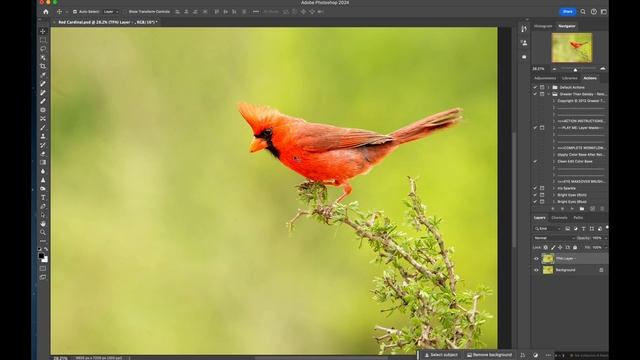Select the Eraser tool
Screen dimensions: 640x360
pyautogui.click(x=43, y=154)
